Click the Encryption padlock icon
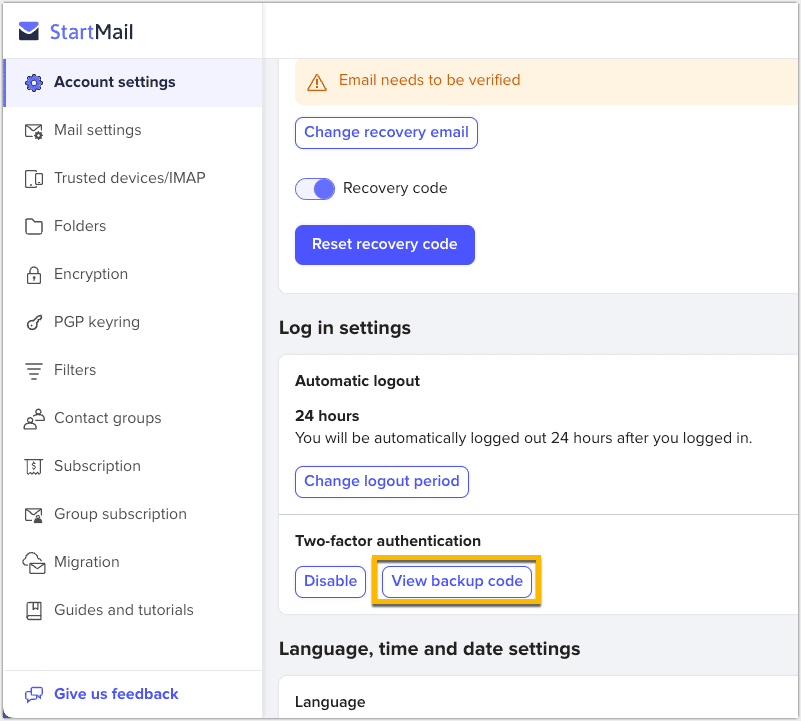 pos(34,275)
